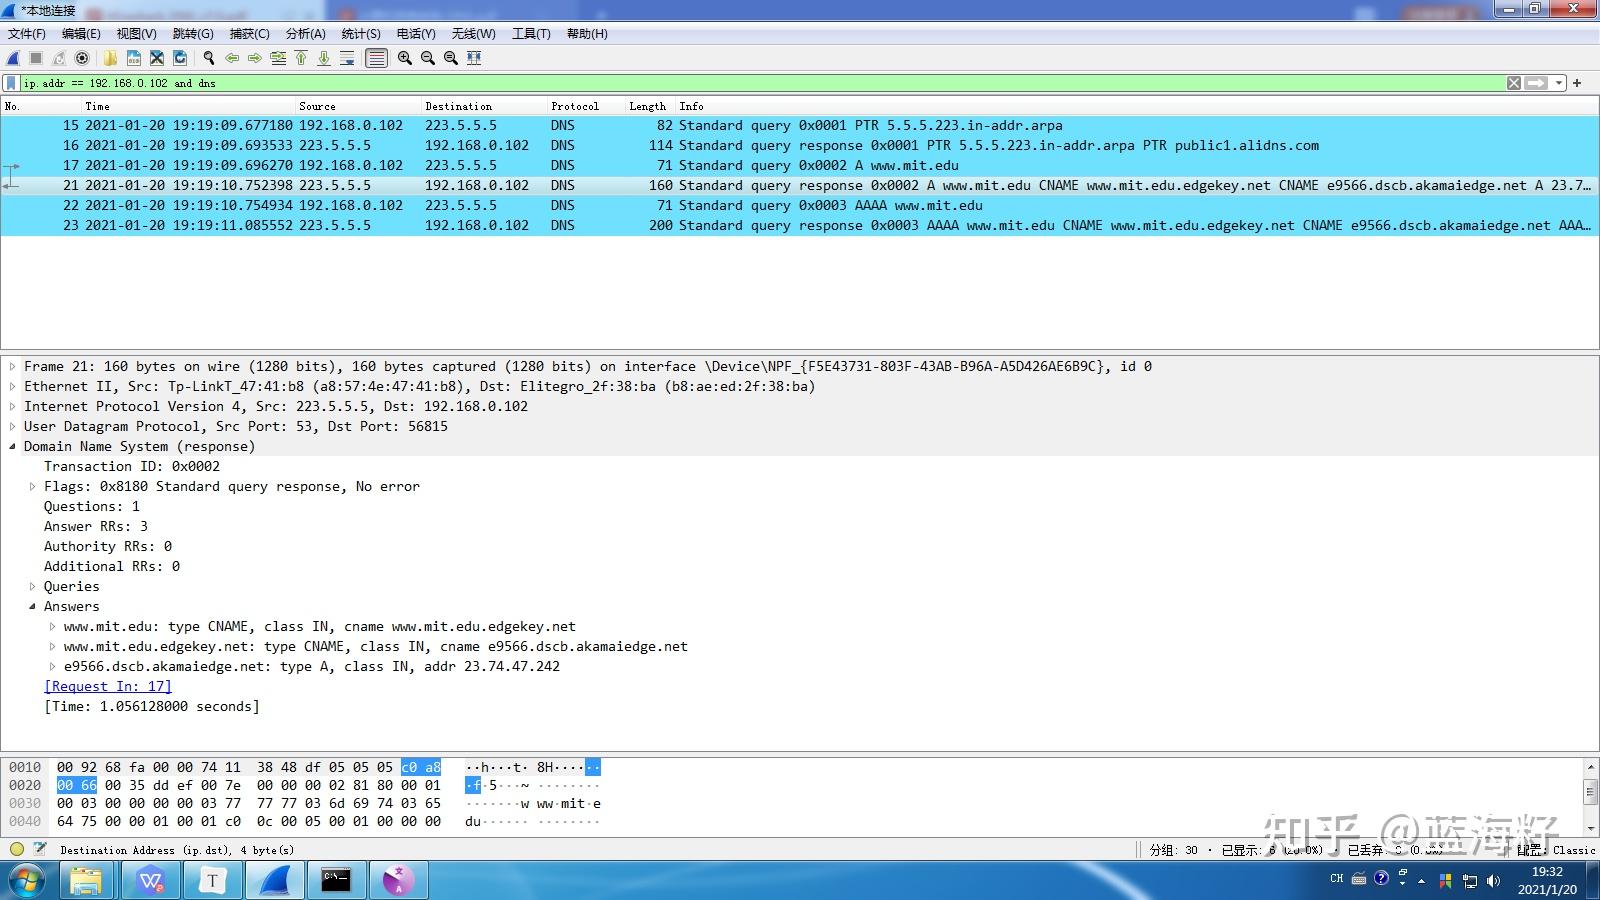Screen dimensions: 1600x900
Task: Stop the current capture
Action: 35,58
